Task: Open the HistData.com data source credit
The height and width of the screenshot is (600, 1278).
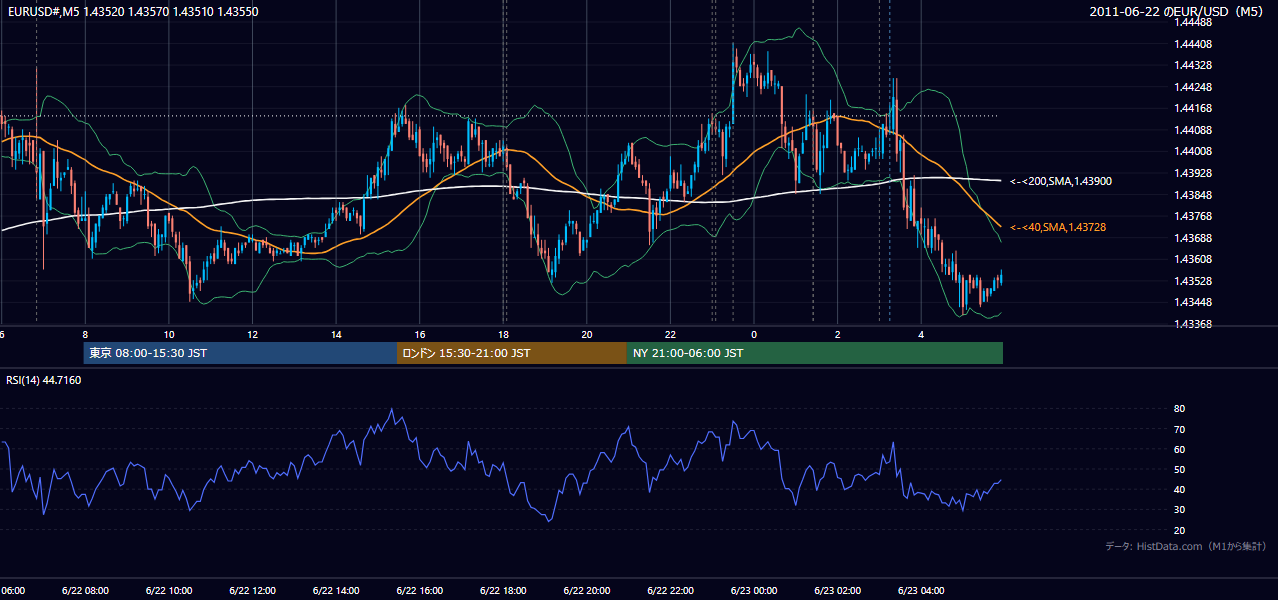Action: tap(1187, 546)
